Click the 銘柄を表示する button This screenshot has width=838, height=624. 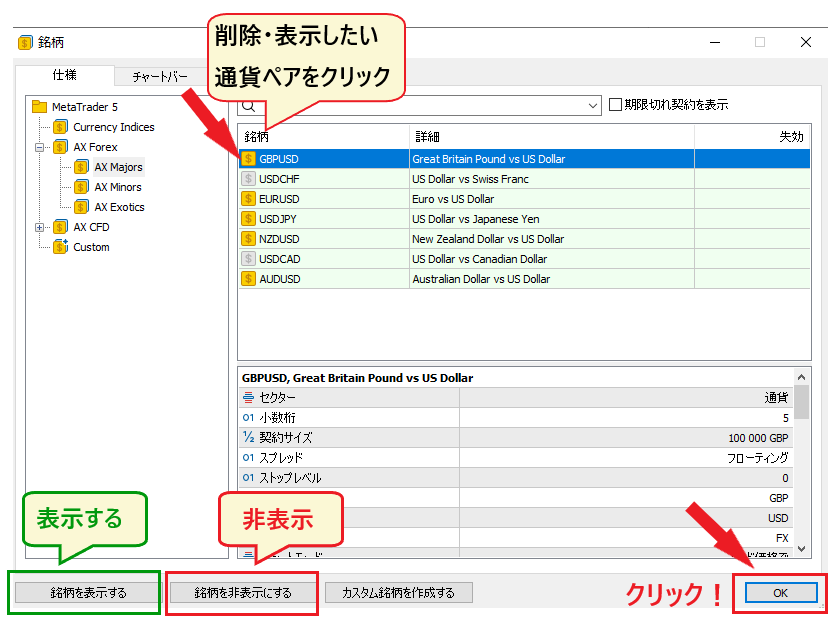[88, 593]
